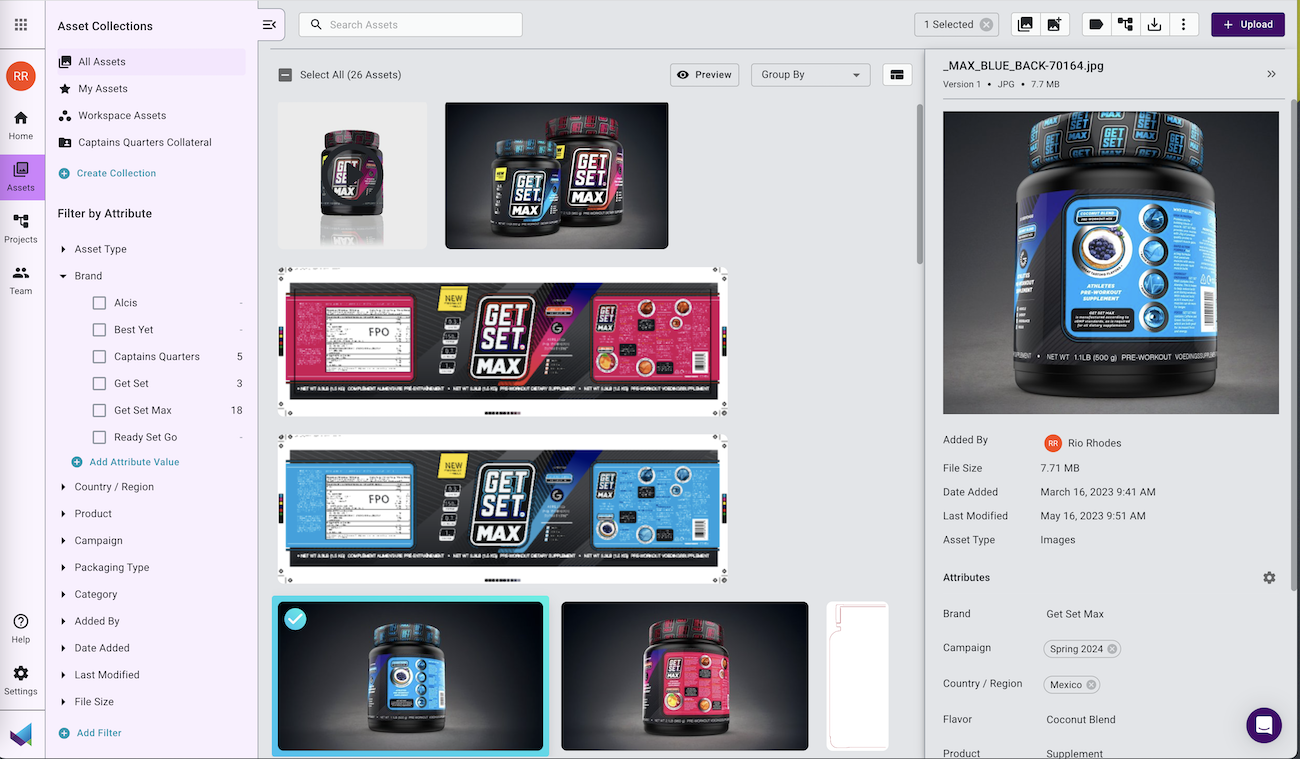Open the pink Get Set Max jar thumbnail

[x=352, y=175]
